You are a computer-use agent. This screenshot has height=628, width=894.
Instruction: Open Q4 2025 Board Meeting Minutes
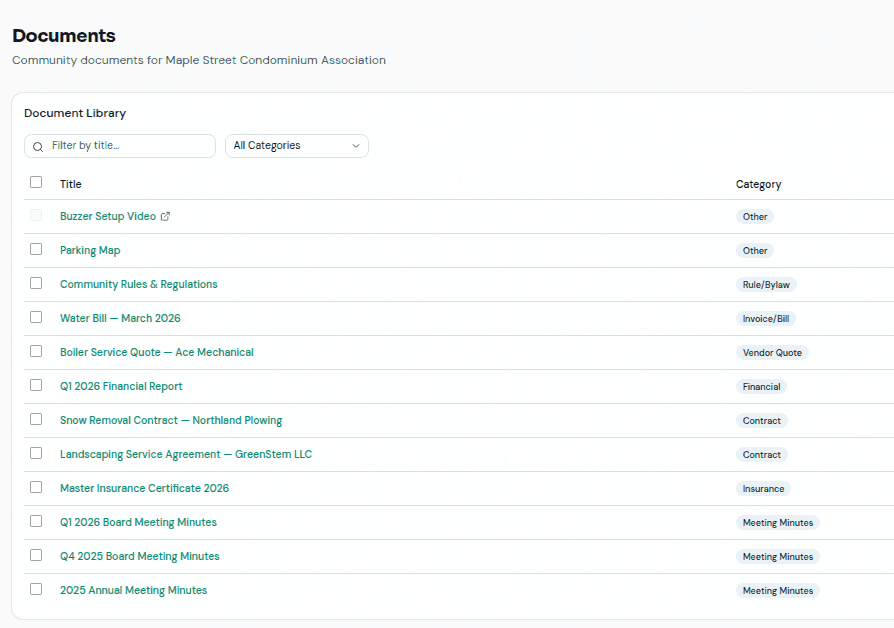pyautogui.click(x=140, y=556)
